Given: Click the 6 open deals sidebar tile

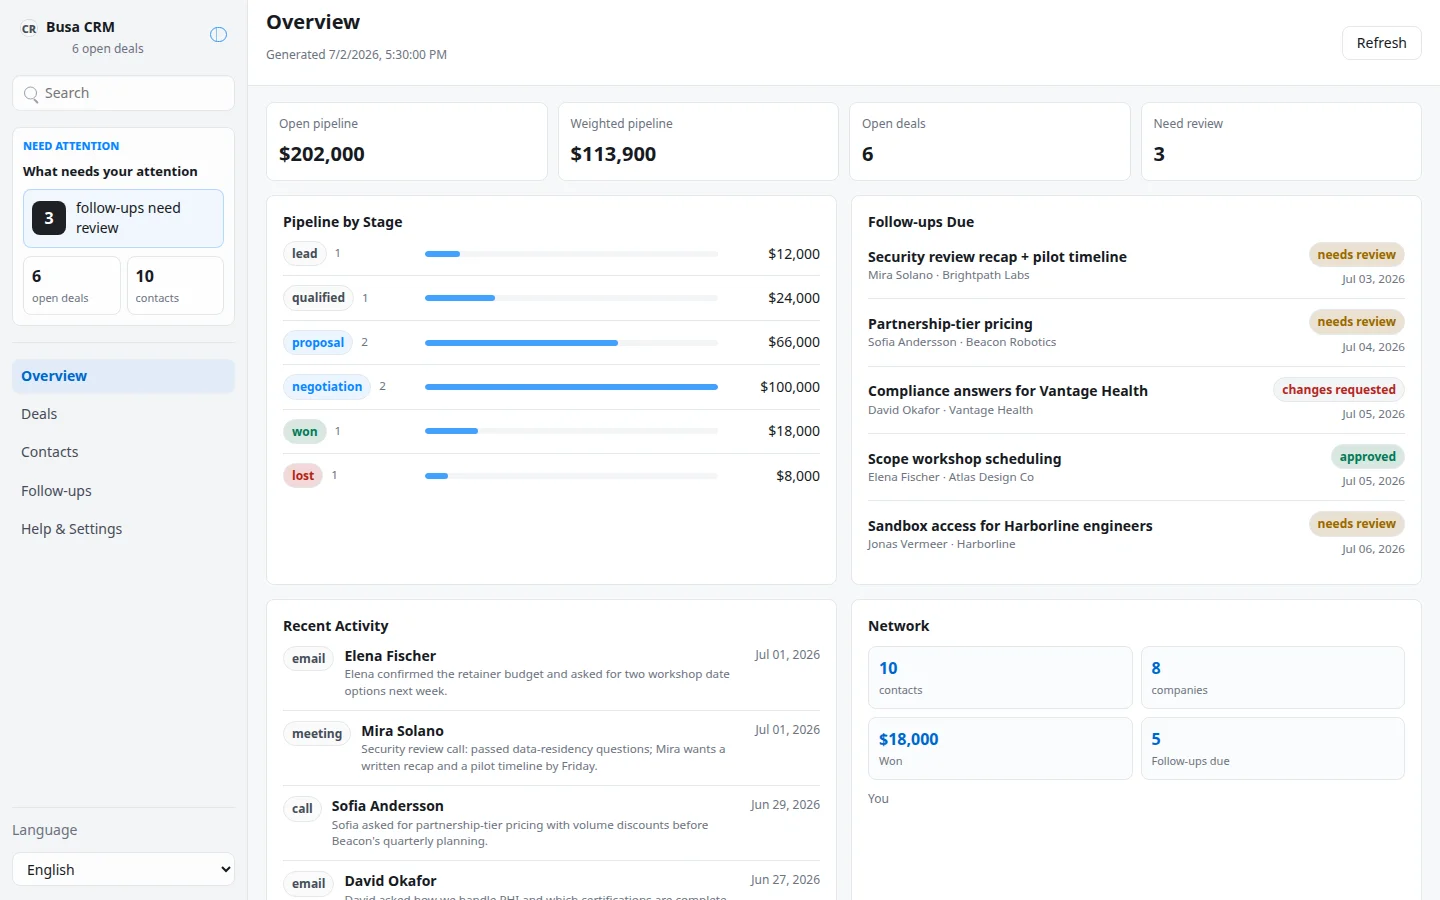Looking at the screenshot, I should [72, 286].
